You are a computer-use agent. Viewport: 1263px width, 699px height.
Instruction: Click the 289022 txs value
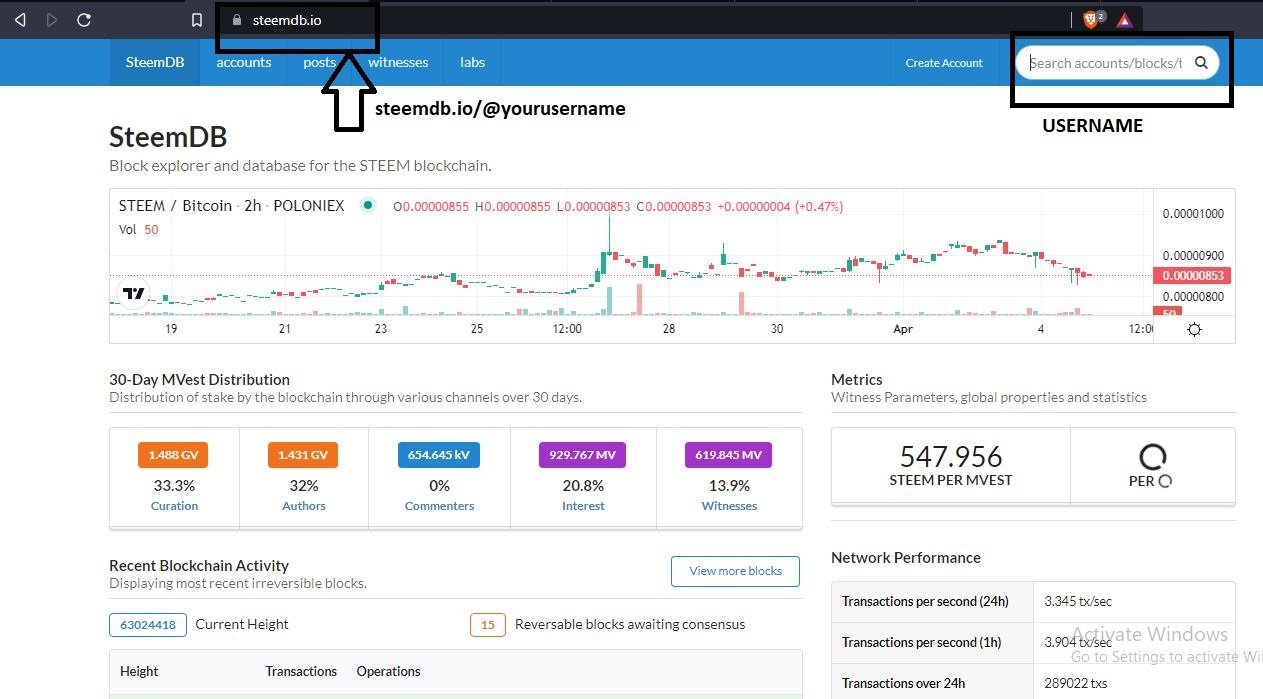(1075, 683)
